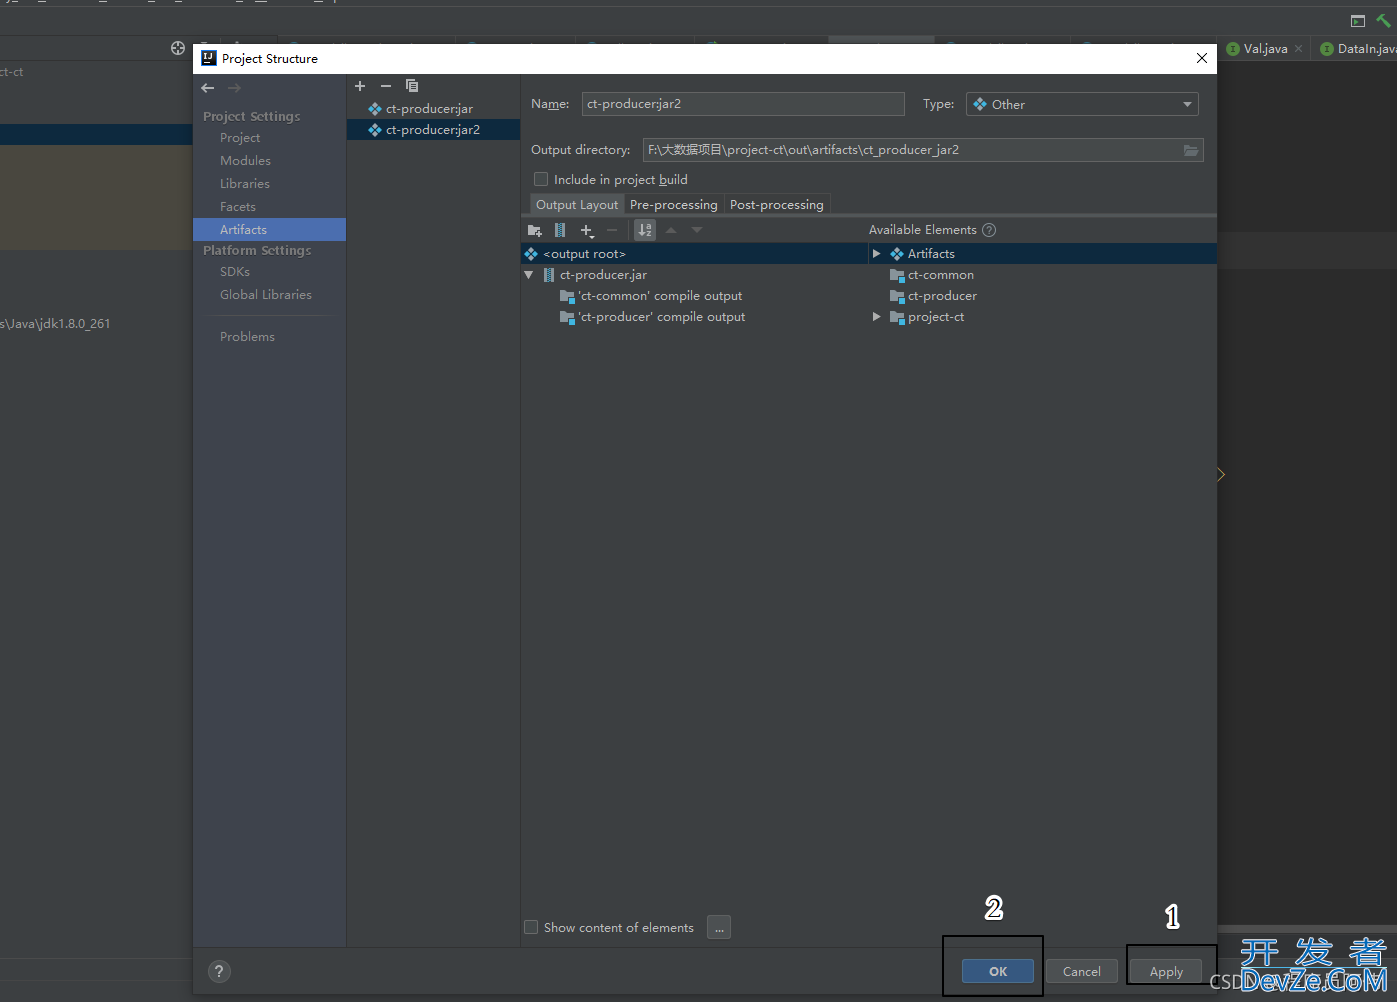Click the move down arrow in the layout toolbar
This screenshot has width=1397, height=1002.
(697, 230)
